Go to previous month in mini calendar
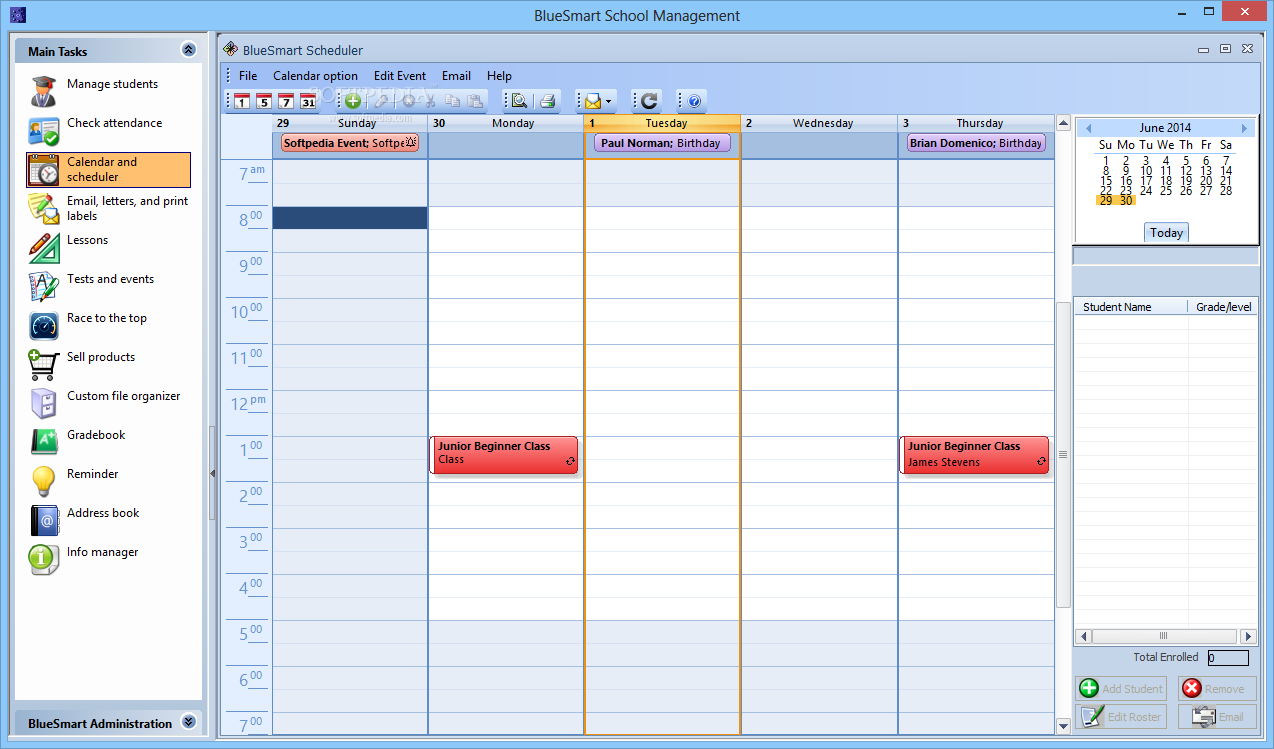Viewport: 1274px width, 749px height. [1089, 128]
